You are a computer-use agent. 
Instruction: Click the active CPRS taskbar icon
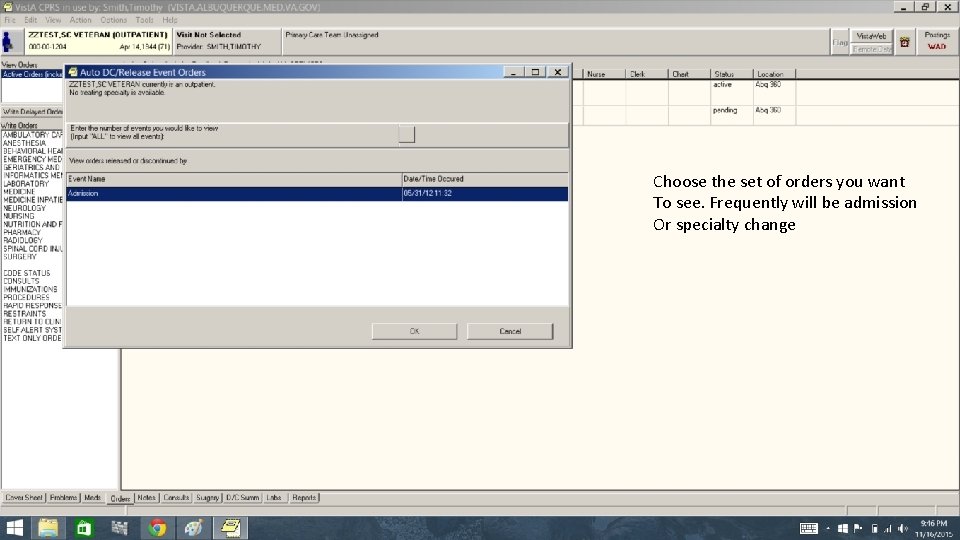(231, 528)
